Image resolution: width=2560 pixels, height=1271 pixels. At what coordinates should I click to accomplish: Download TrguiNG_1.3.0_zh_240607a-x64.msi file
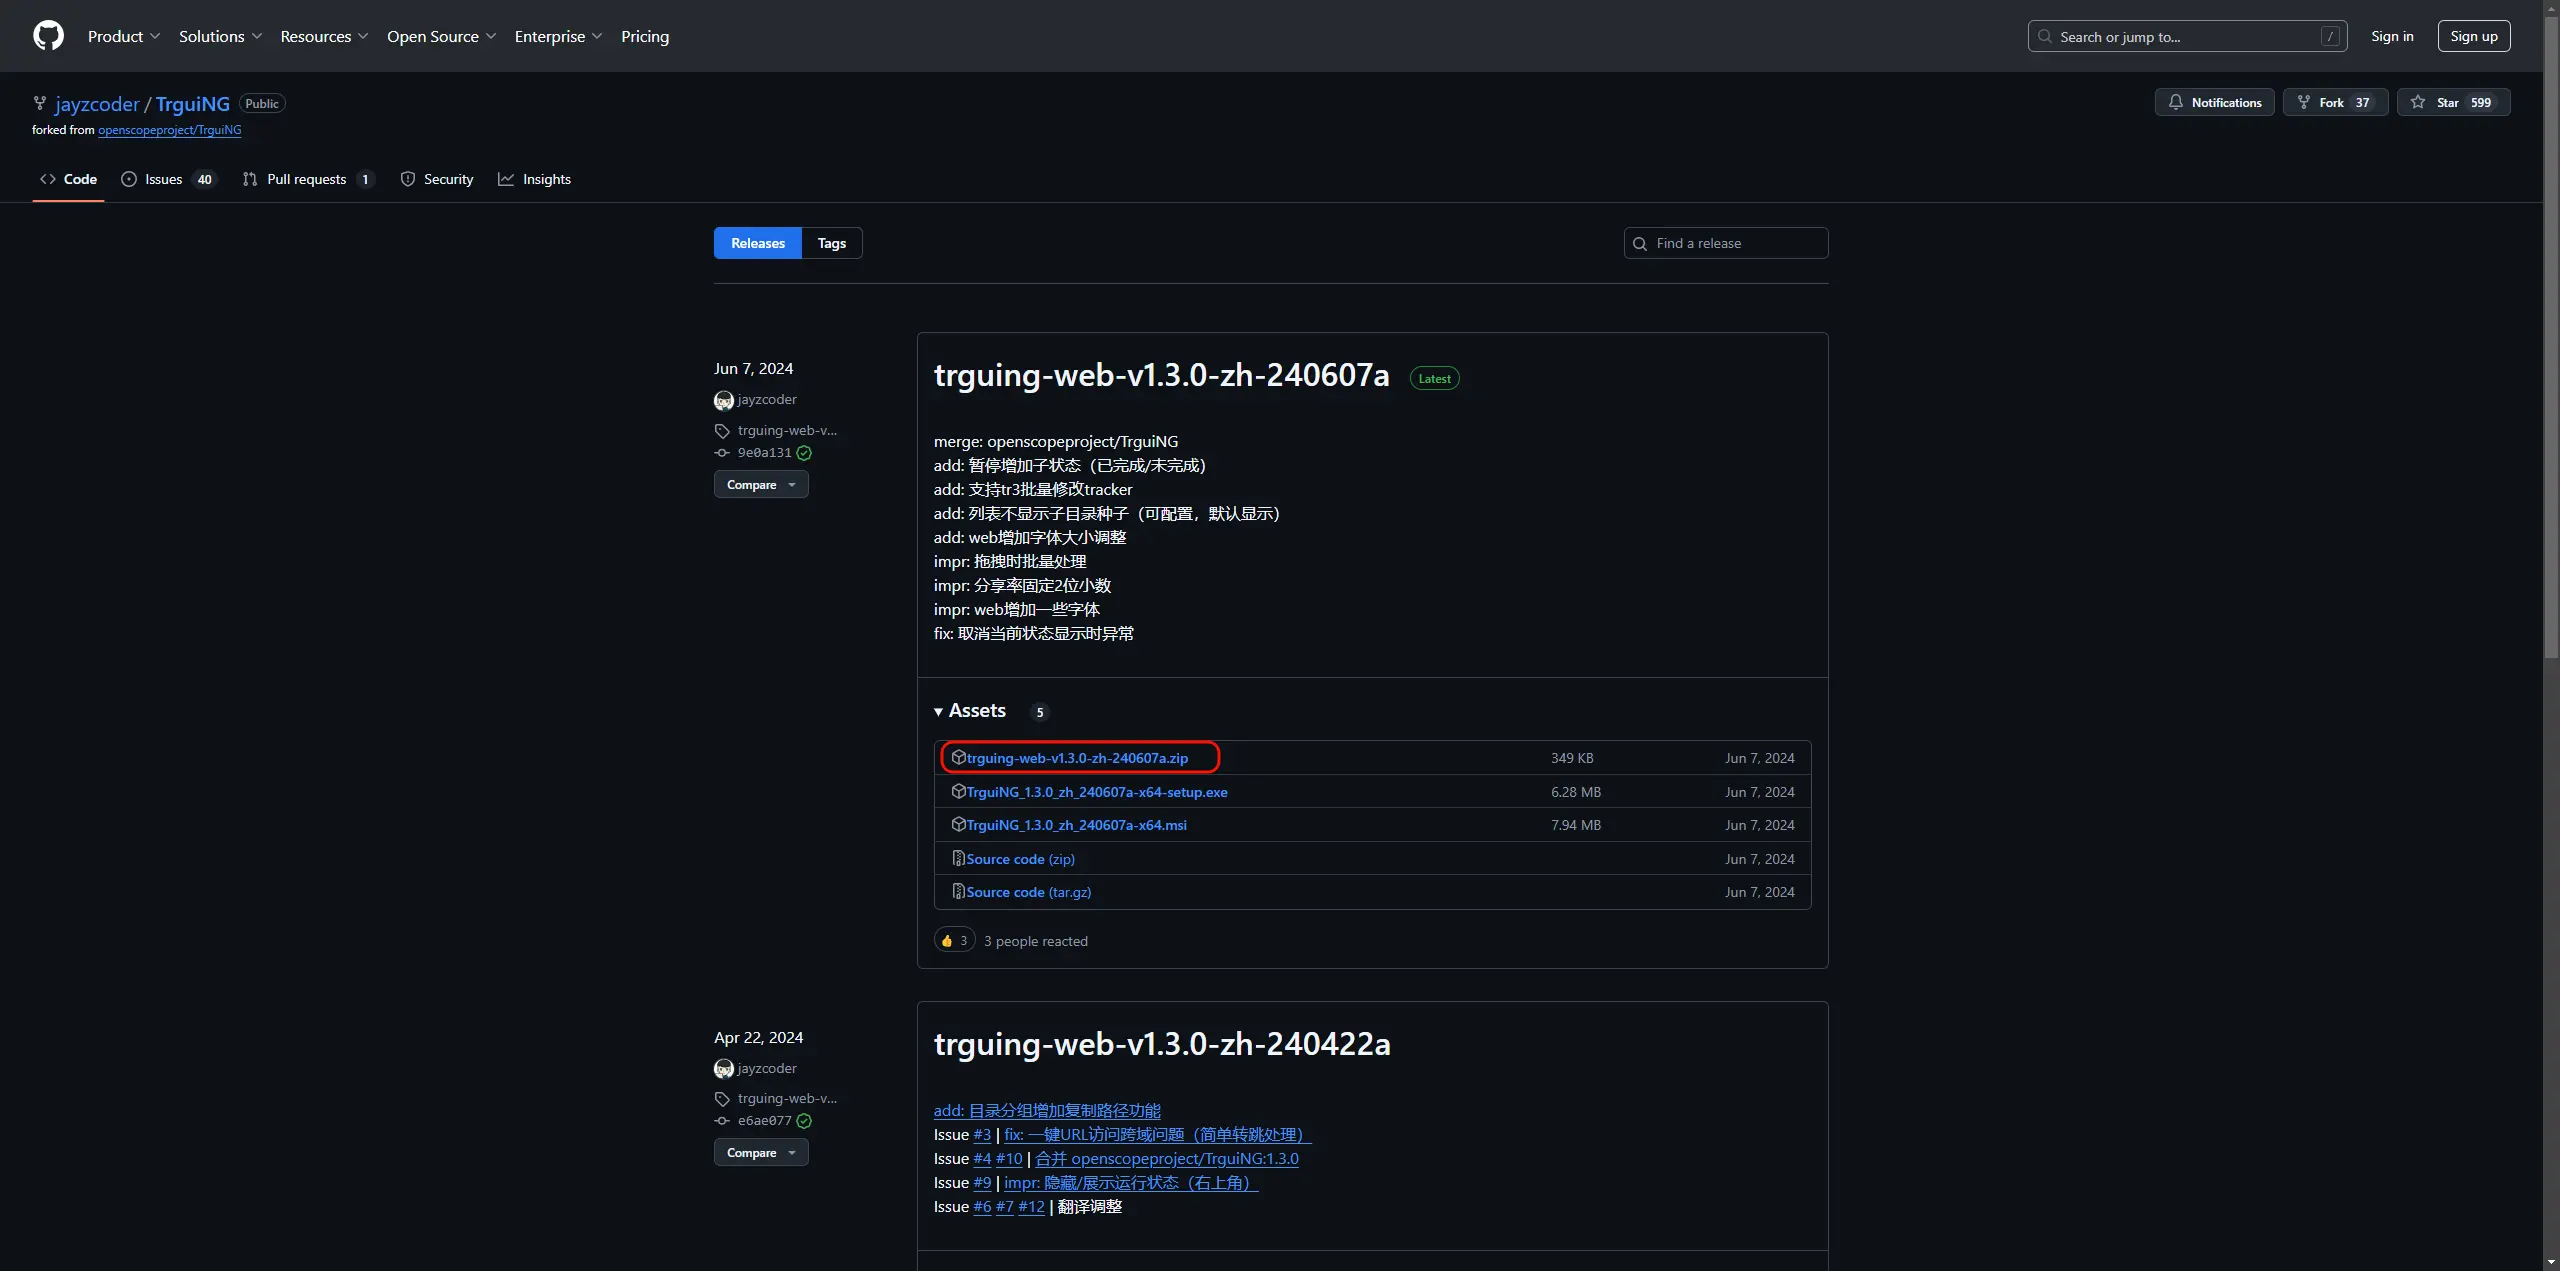pyautogui.click(x=1076, y=825)
